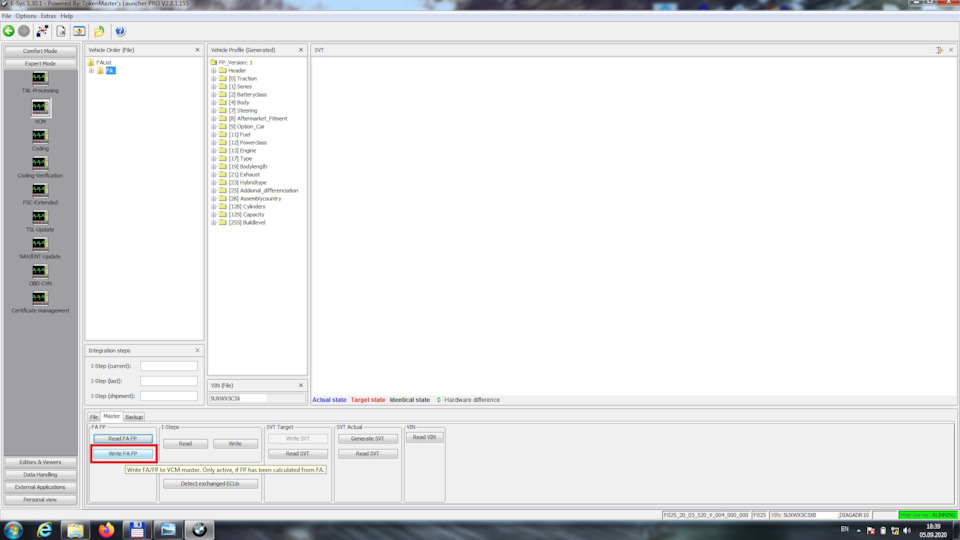Open the BMW E-Sys taskbar icon
The image size is (960, 540).
[199, 530]
